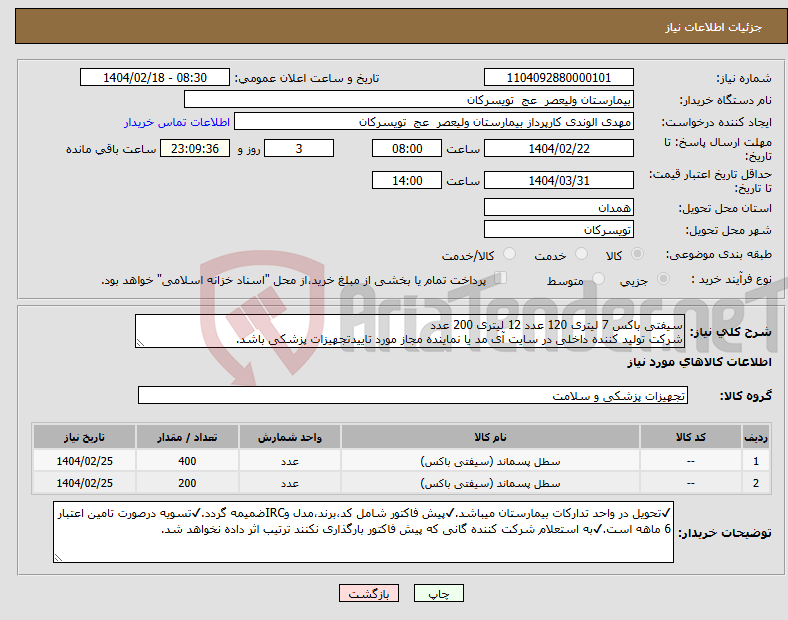Click the buyer notes resize handle
Image resolution: width=788 pixels, height=620 pixels.
point(58,558)
